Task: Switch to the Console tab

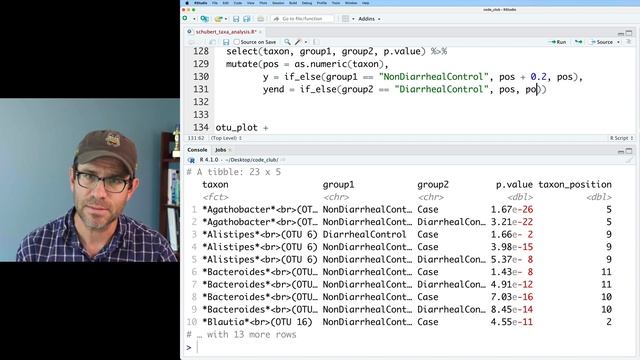Action: coord(197,150)
